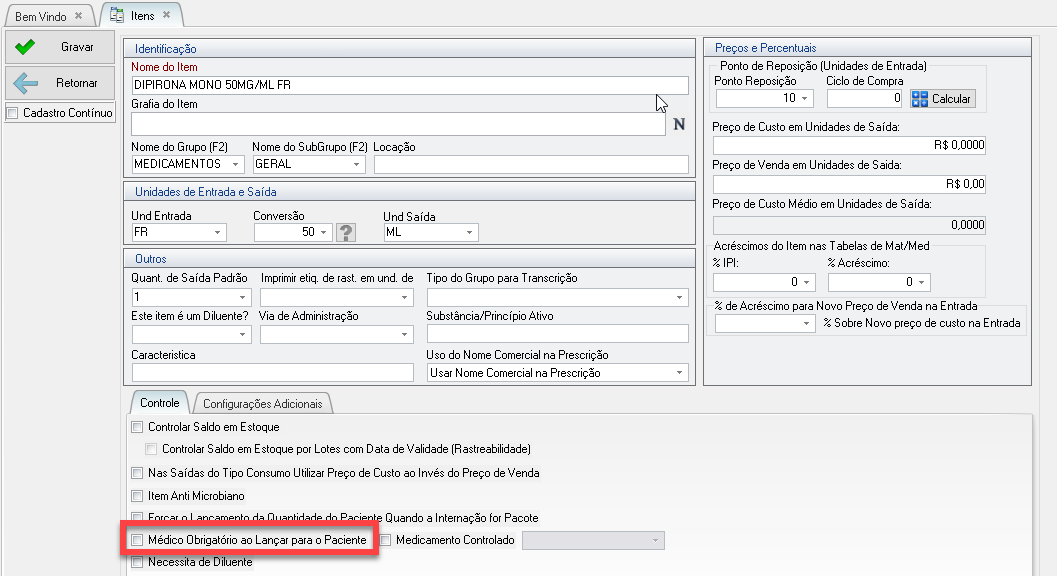This screenshot has height=576, width=1057.
Task: Click the Substância/Princípio Ativo field
Action: pos(557,335)
